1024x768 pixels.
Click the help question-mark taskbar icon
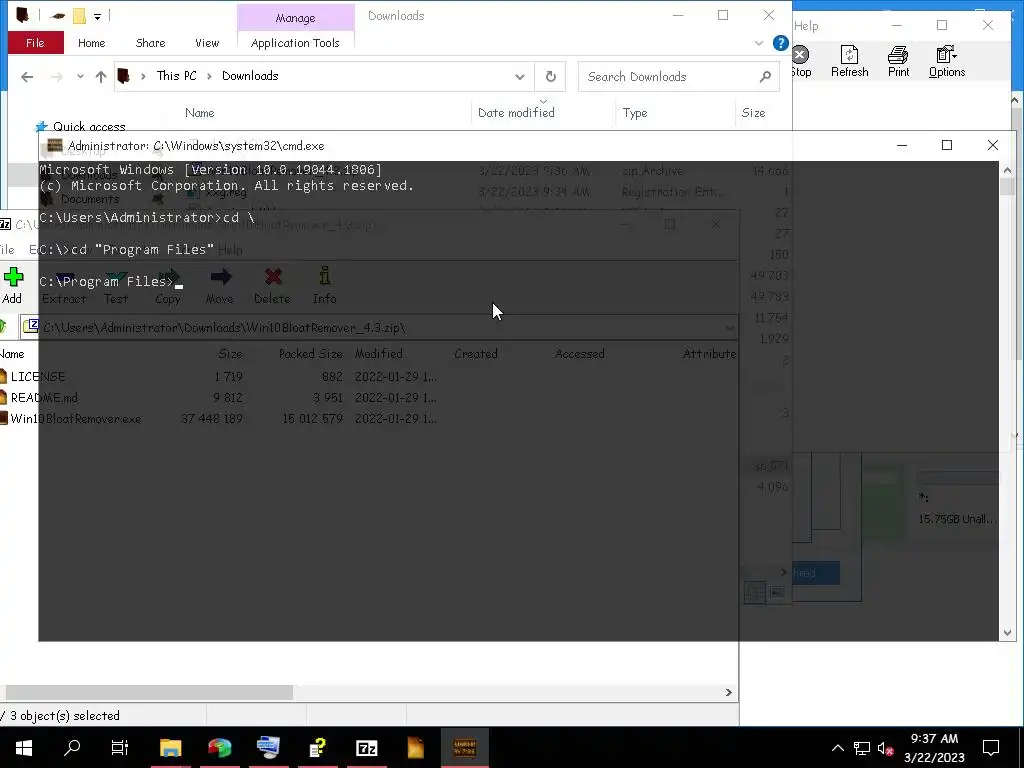[x=317, y=747]
